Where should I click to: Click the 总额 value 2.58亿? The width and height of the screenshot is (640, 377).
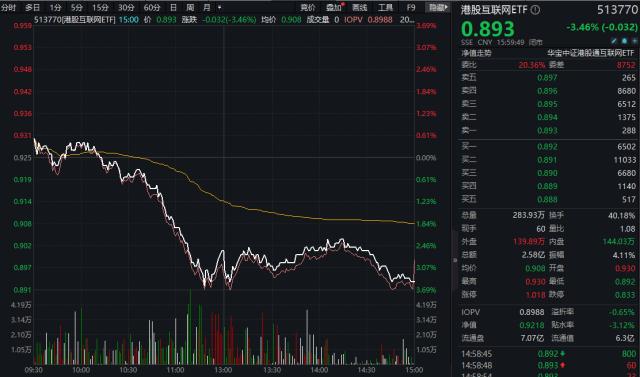coord(533,255)
